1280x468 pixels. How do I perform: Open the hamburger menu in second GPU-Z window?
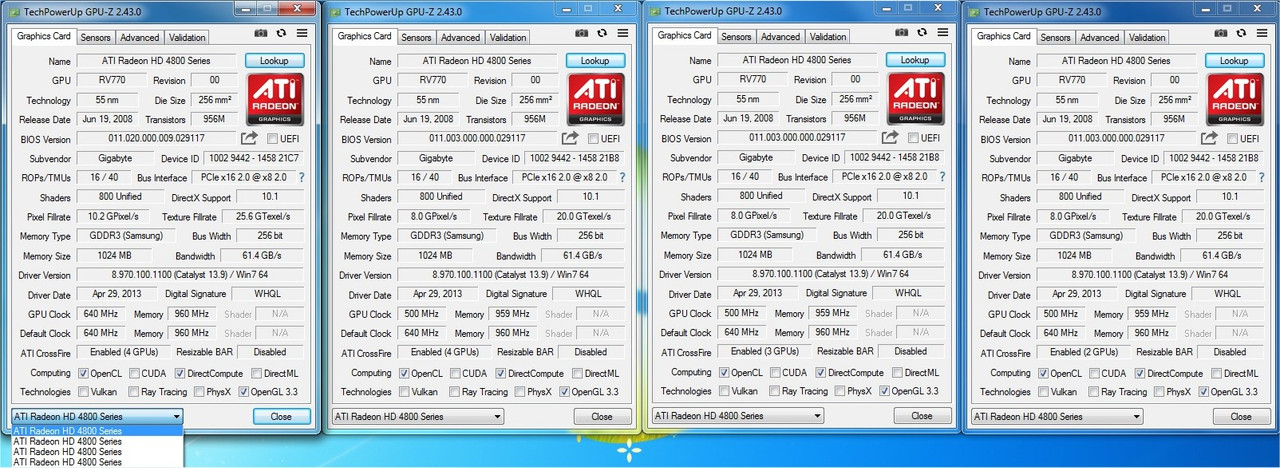pos(622,33)
